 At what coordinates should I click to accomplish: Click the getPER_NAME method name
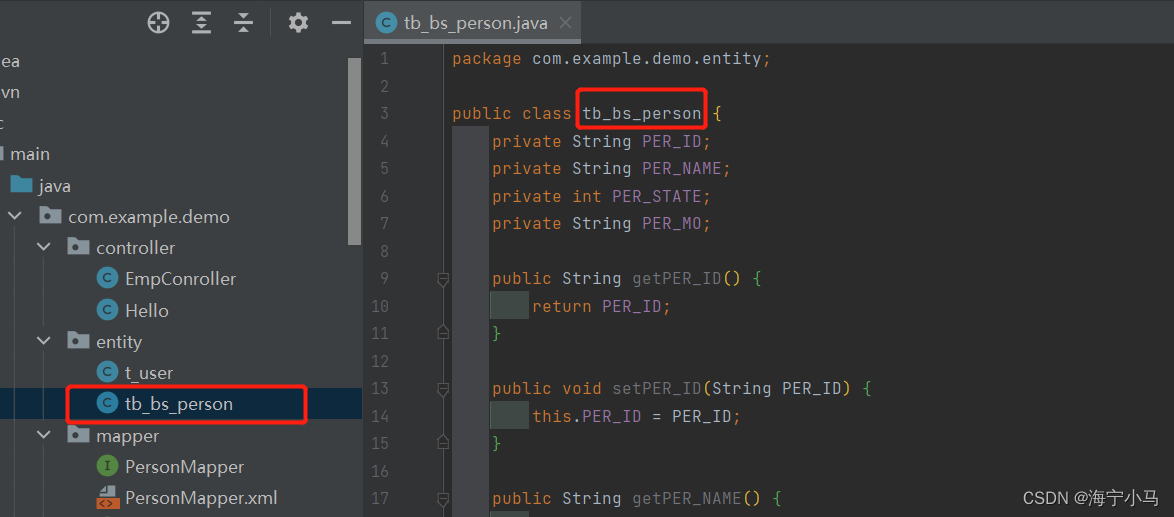coord(687,498)
